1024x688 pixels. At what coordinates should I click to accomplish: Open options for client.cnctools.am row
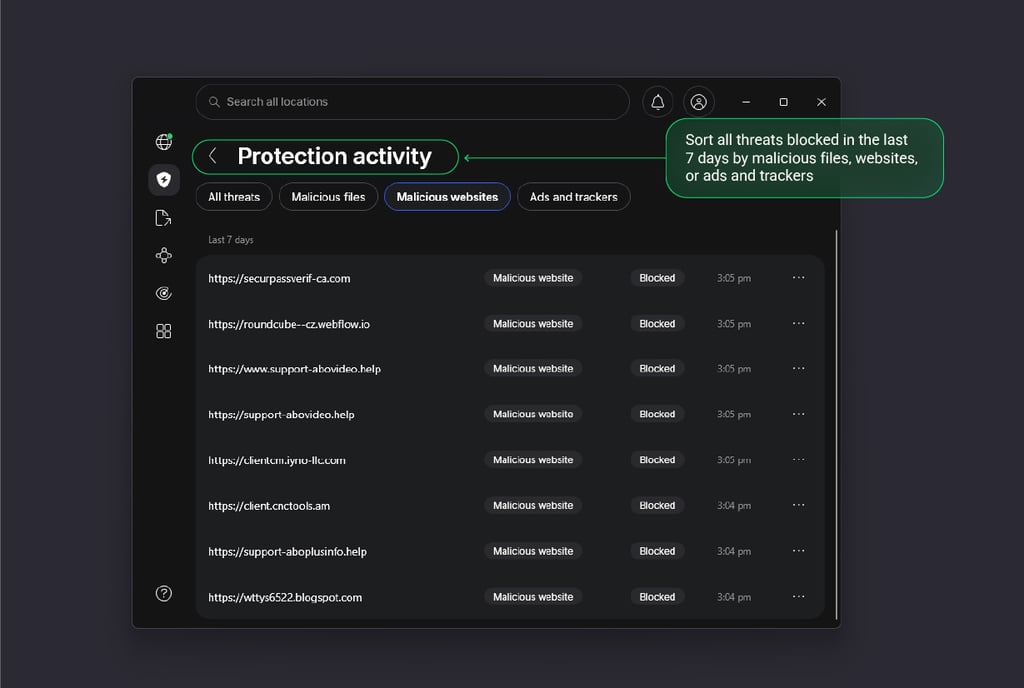tap(799, 506)
